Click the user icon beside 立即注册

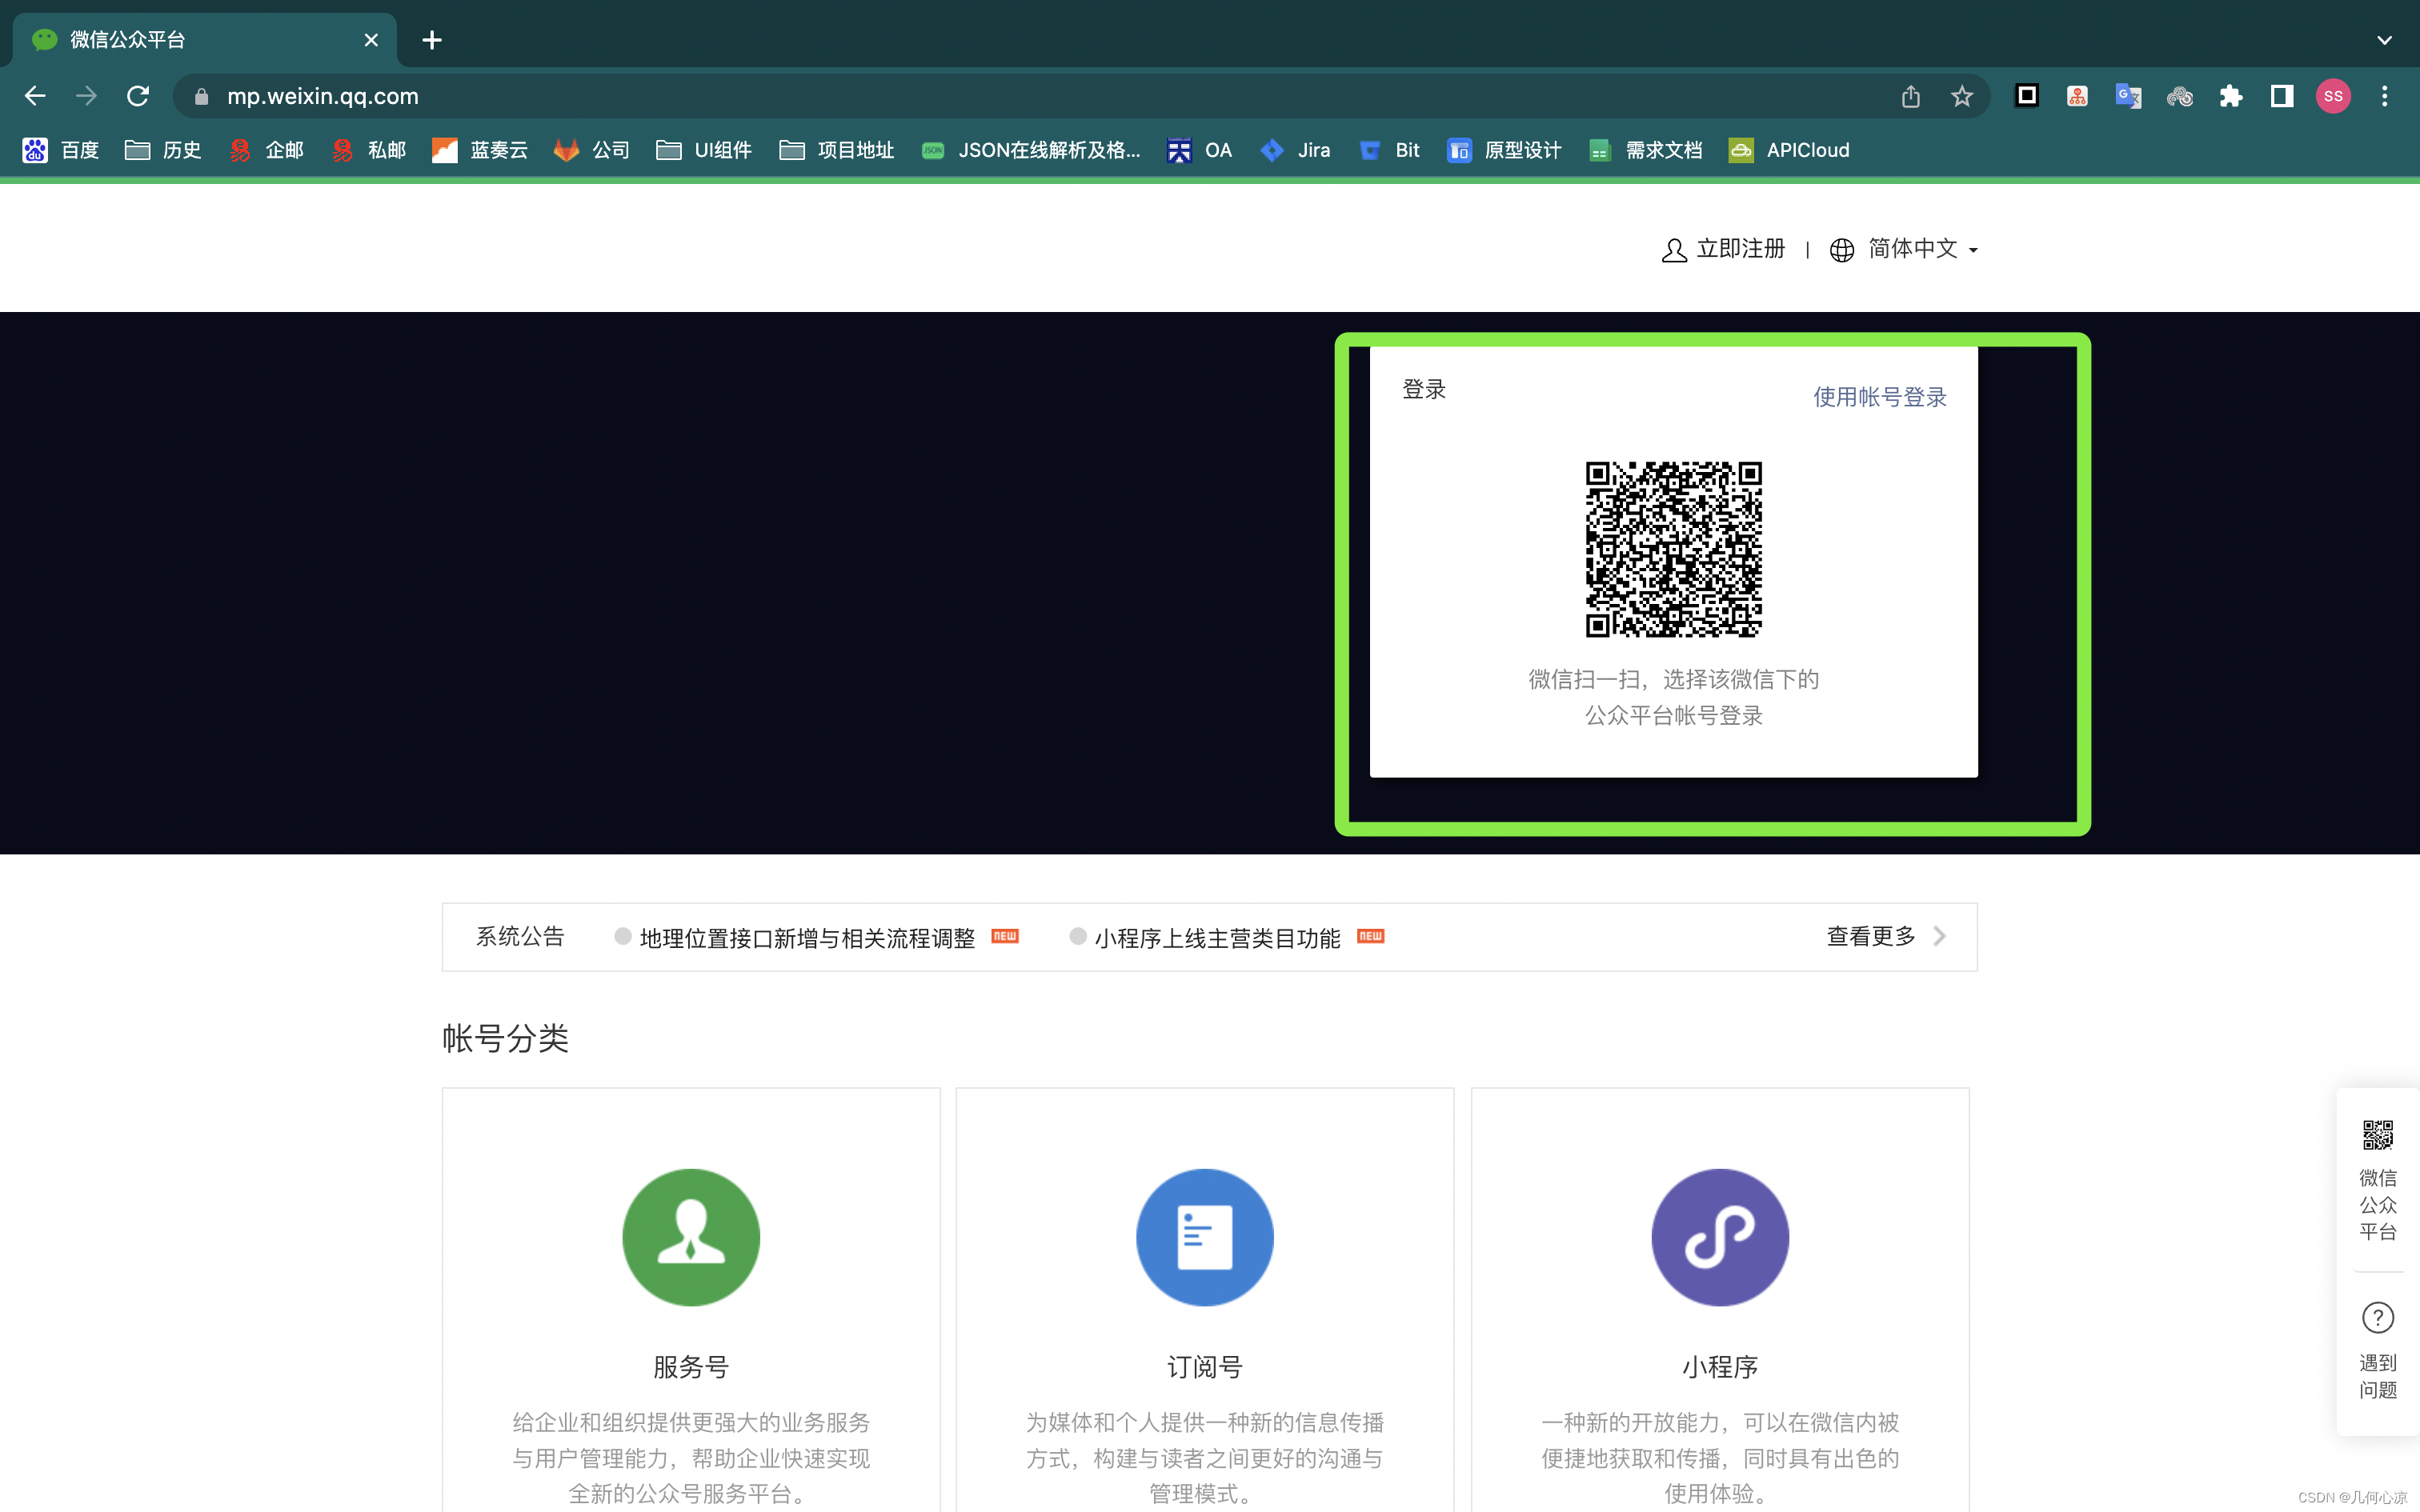pos(1674,250)
